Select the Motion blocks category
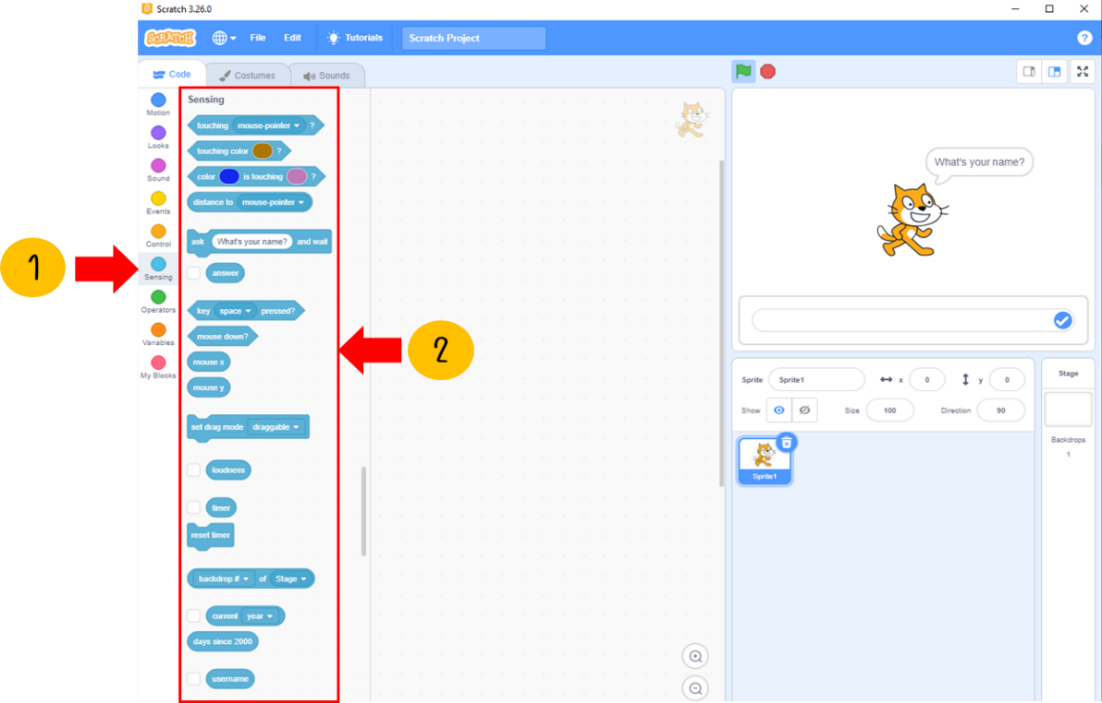The height and width of the screenshot is (703, 1102). pos(158,101)
